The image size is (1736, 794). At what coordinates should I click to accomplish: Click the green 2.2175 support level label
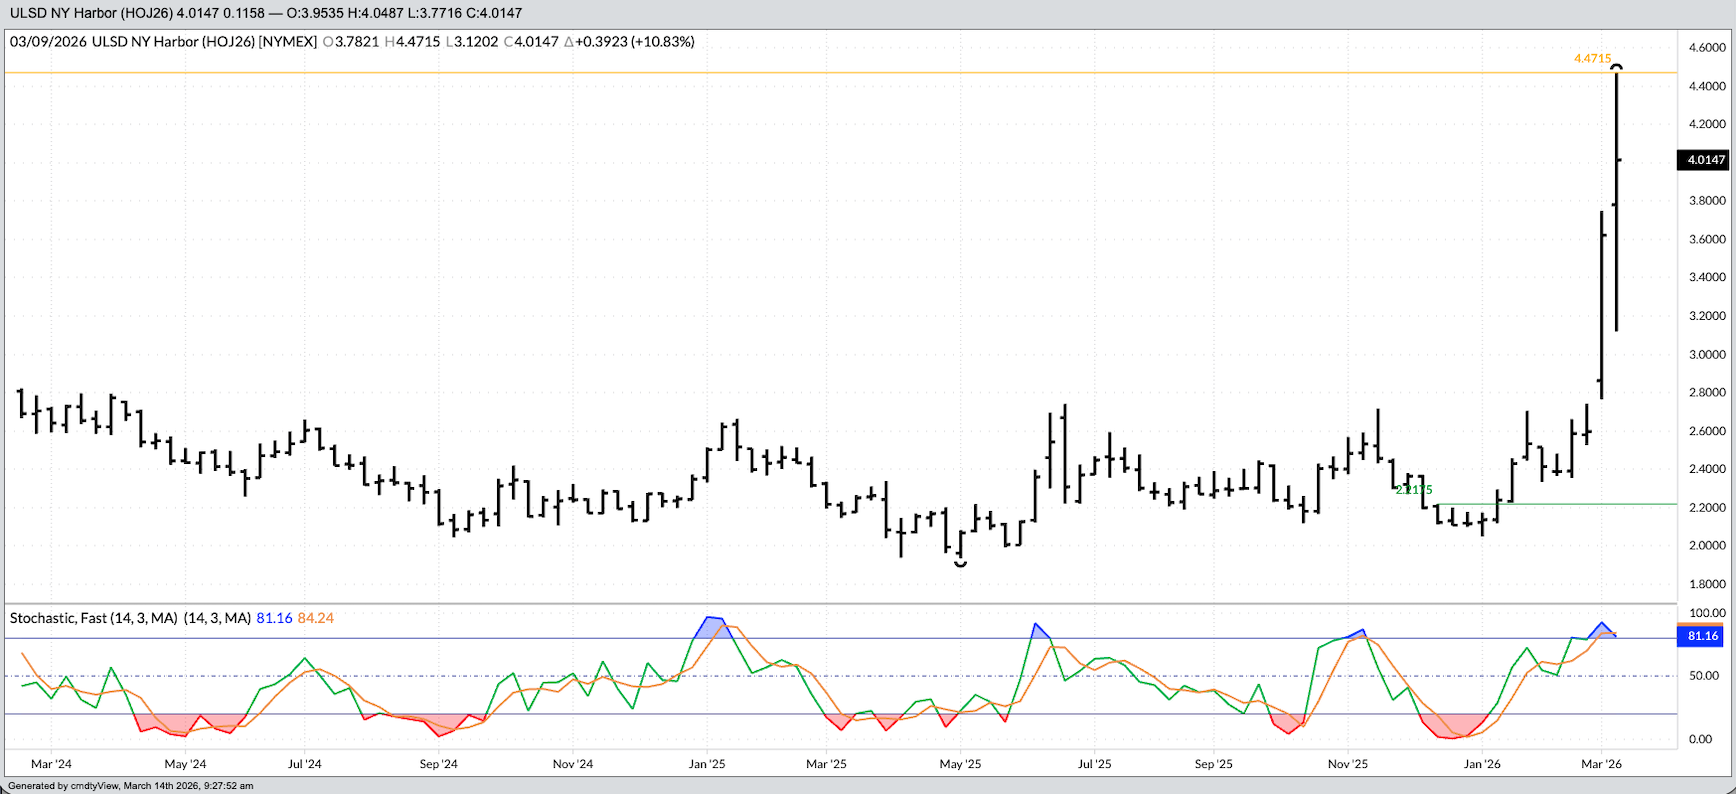point(1414,490)
